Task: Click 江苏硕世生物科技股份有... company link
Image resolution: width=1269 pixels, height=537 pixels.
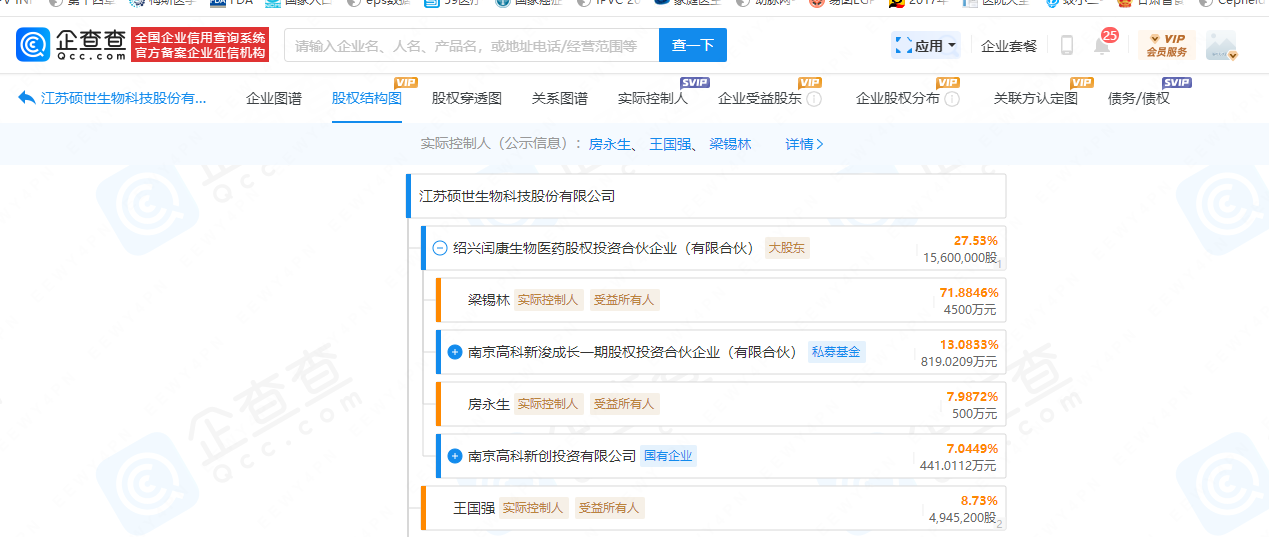Action: [x=124, y=98]
